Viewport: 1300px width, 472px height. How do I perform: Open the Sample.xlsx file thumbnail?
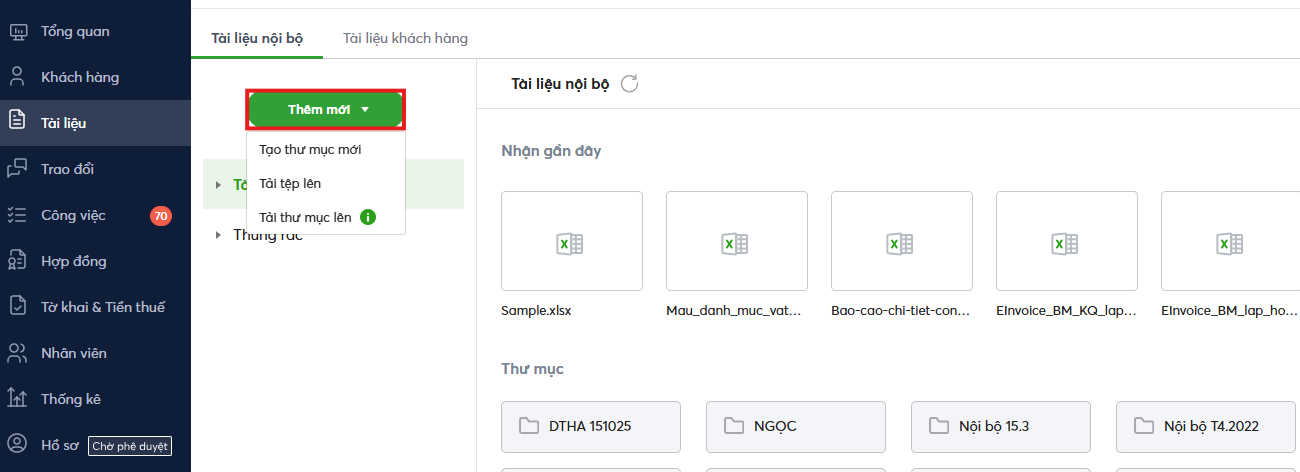tap(571, 242)
